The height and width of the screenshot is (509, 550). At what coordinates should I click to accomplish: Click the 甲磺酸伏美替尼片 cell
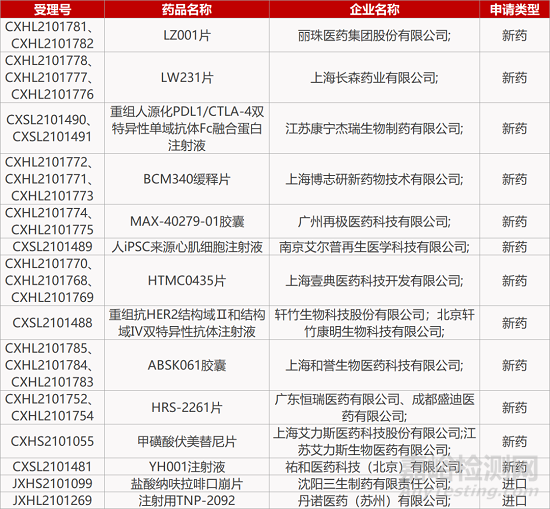187,441
